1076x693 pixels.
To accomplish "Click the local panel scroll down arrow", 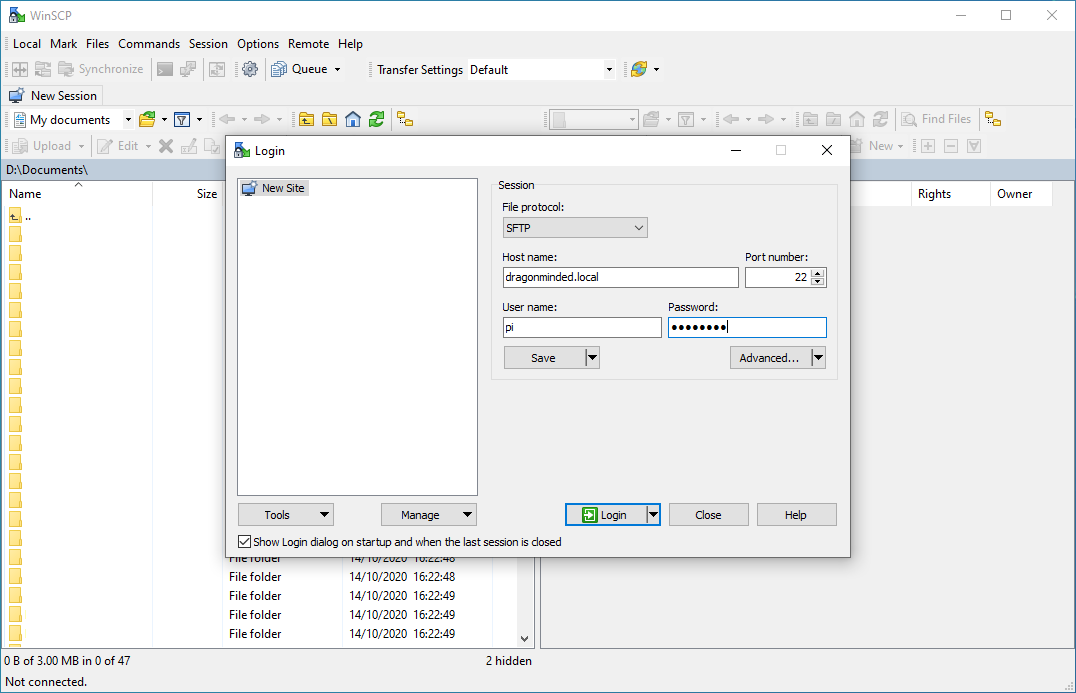I will click(x=525, y=639).
